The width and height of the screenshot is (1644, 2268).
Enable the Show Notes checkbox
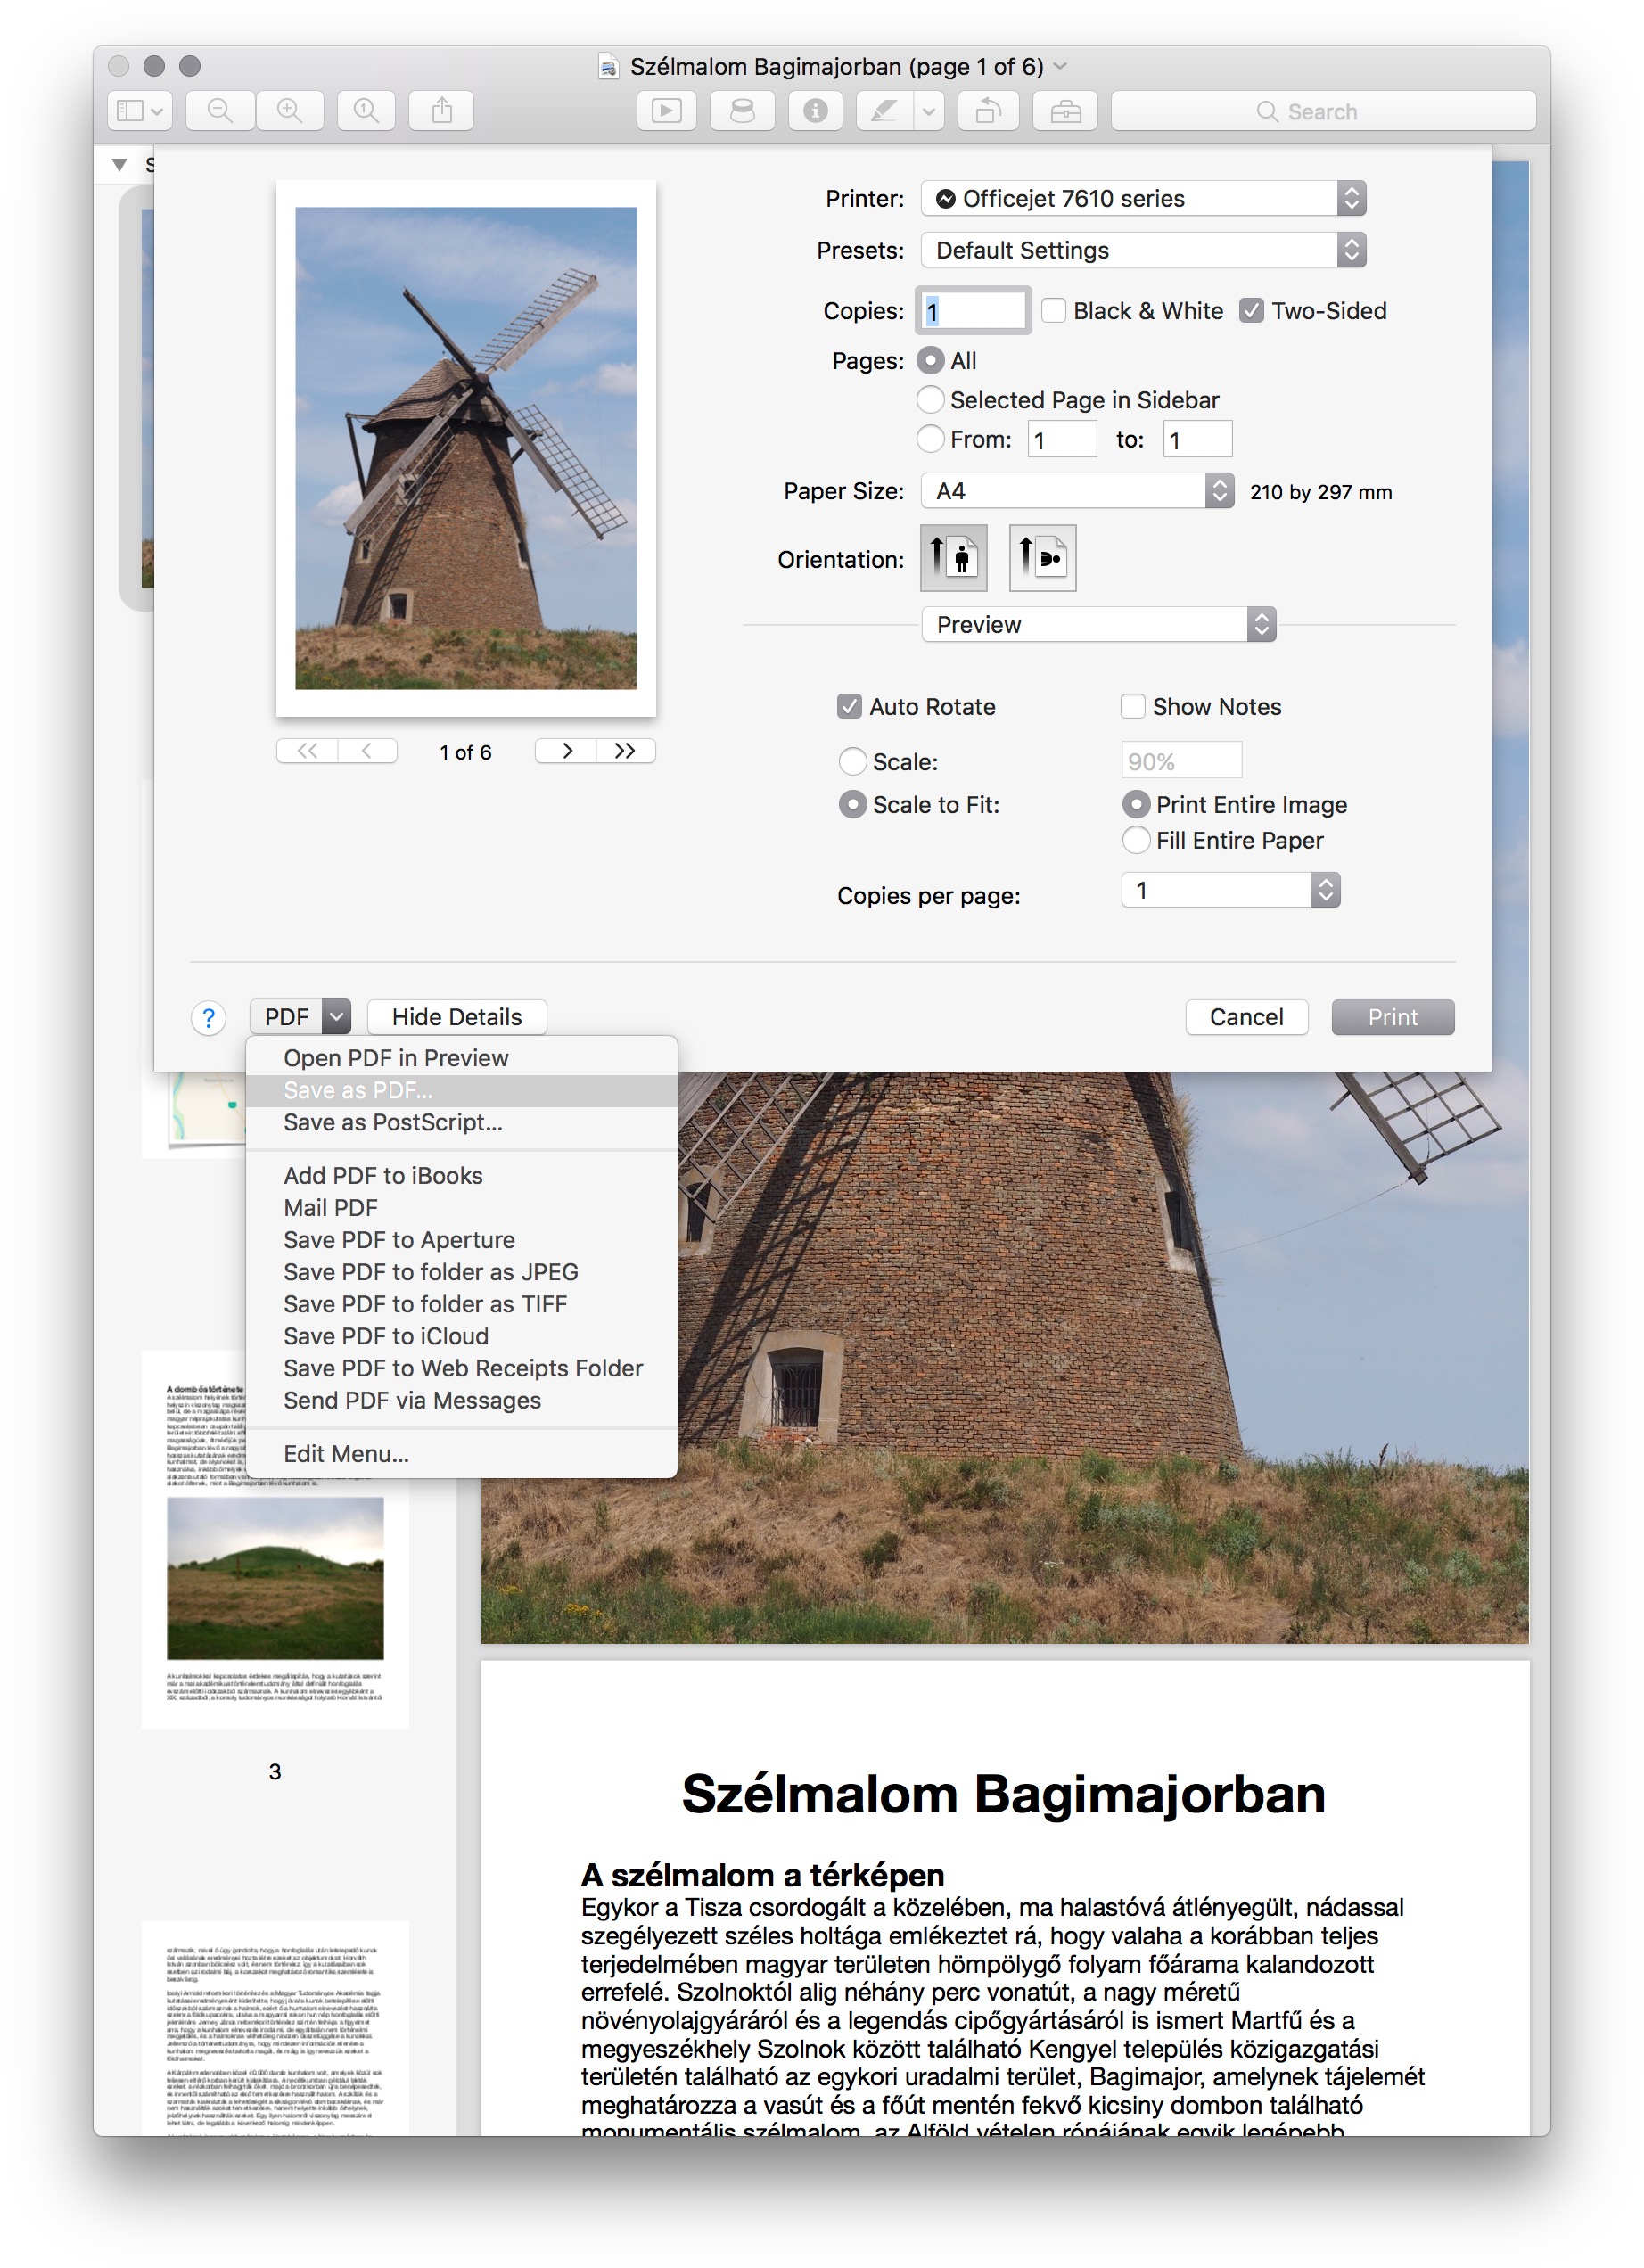click(x=1133, y=707)
